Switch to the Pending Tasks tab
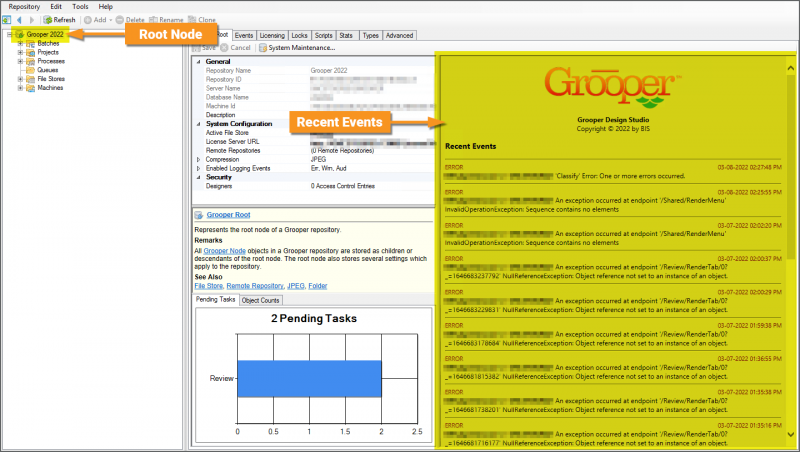800x452 pixels. (216, 299)
